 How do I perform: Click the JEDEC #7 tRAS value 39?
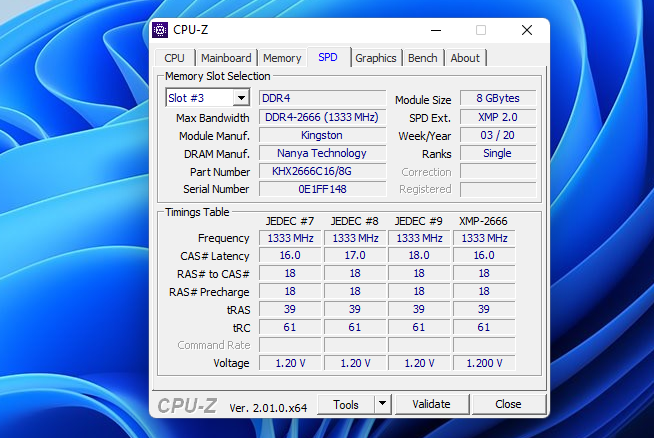290,309
